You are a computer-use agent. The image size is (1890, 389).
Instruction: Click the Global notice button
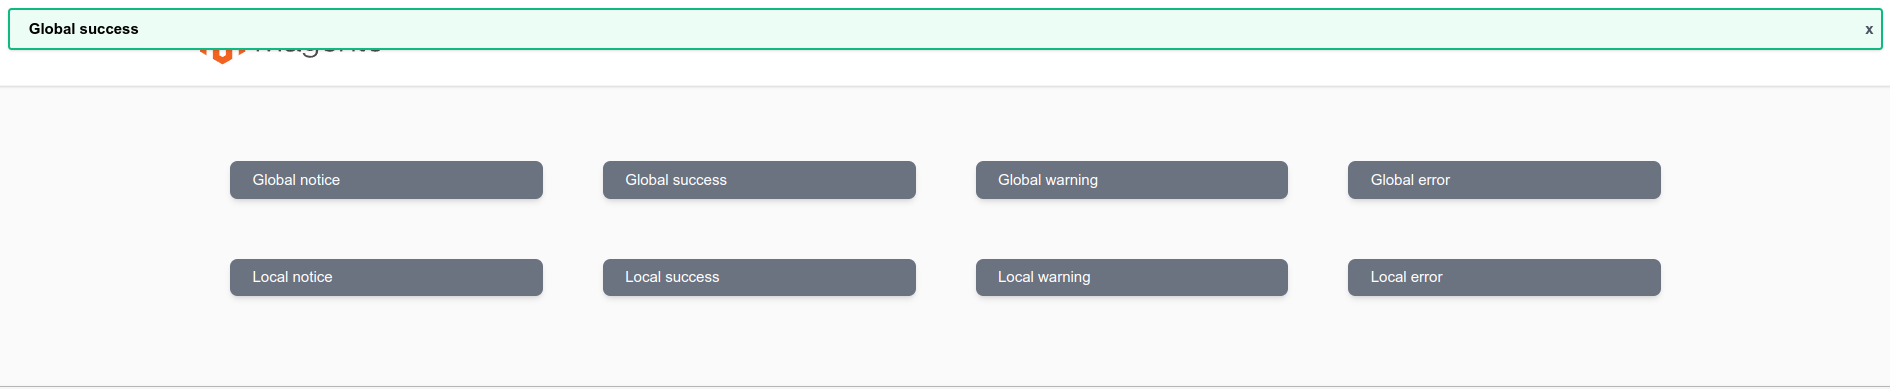386,180
